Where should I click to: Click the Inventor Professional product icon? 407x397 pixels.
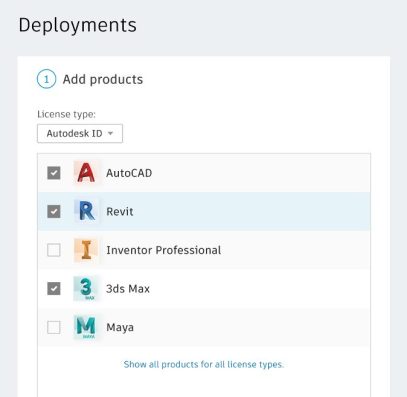pyautogui.click(x=86, y=250)
